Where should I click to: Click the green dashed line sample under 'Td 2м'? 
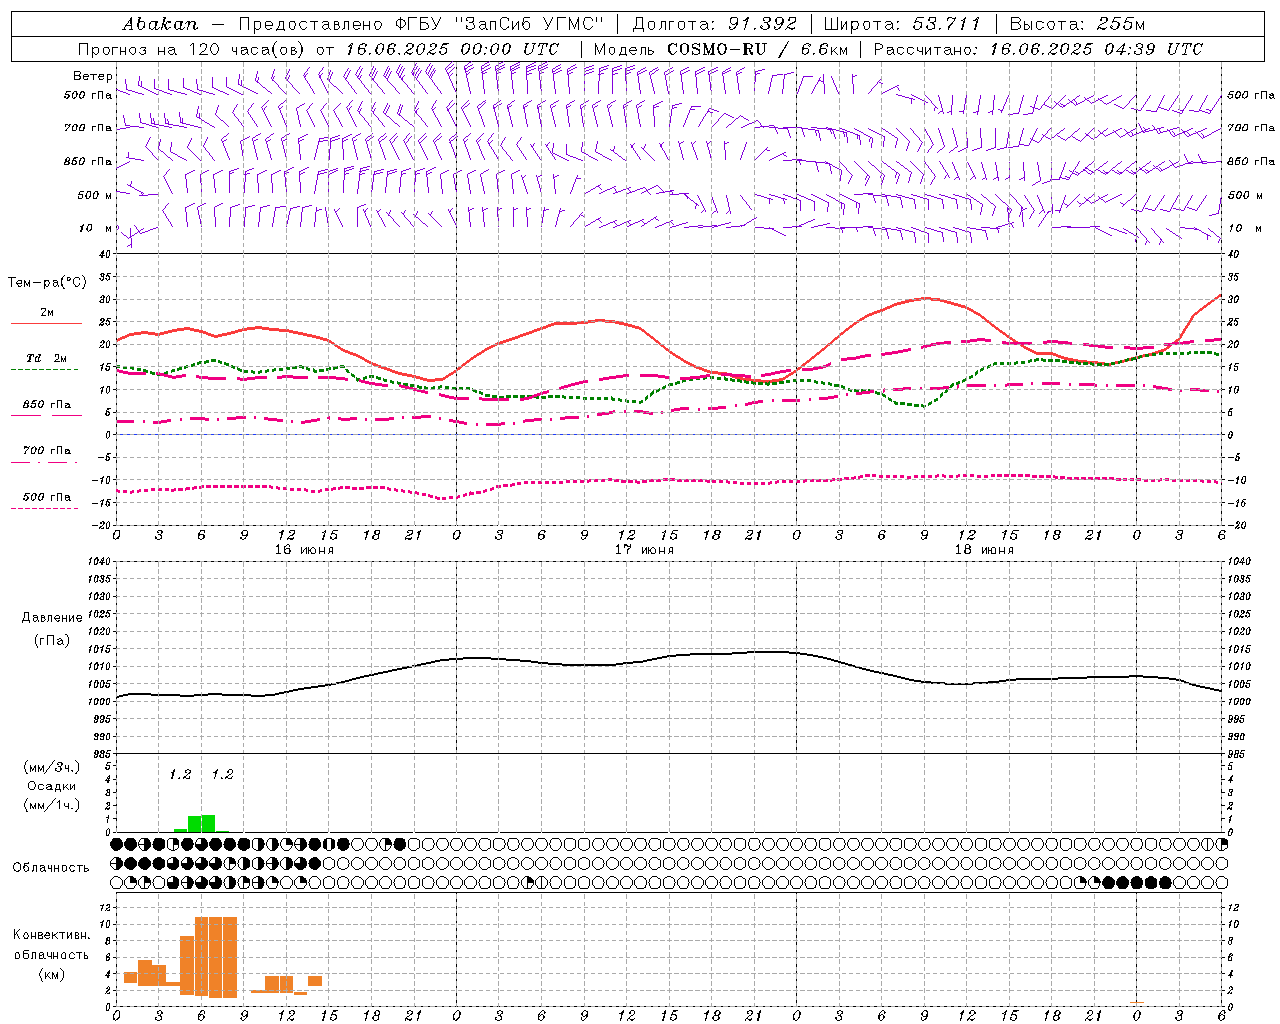click(44, 369)
